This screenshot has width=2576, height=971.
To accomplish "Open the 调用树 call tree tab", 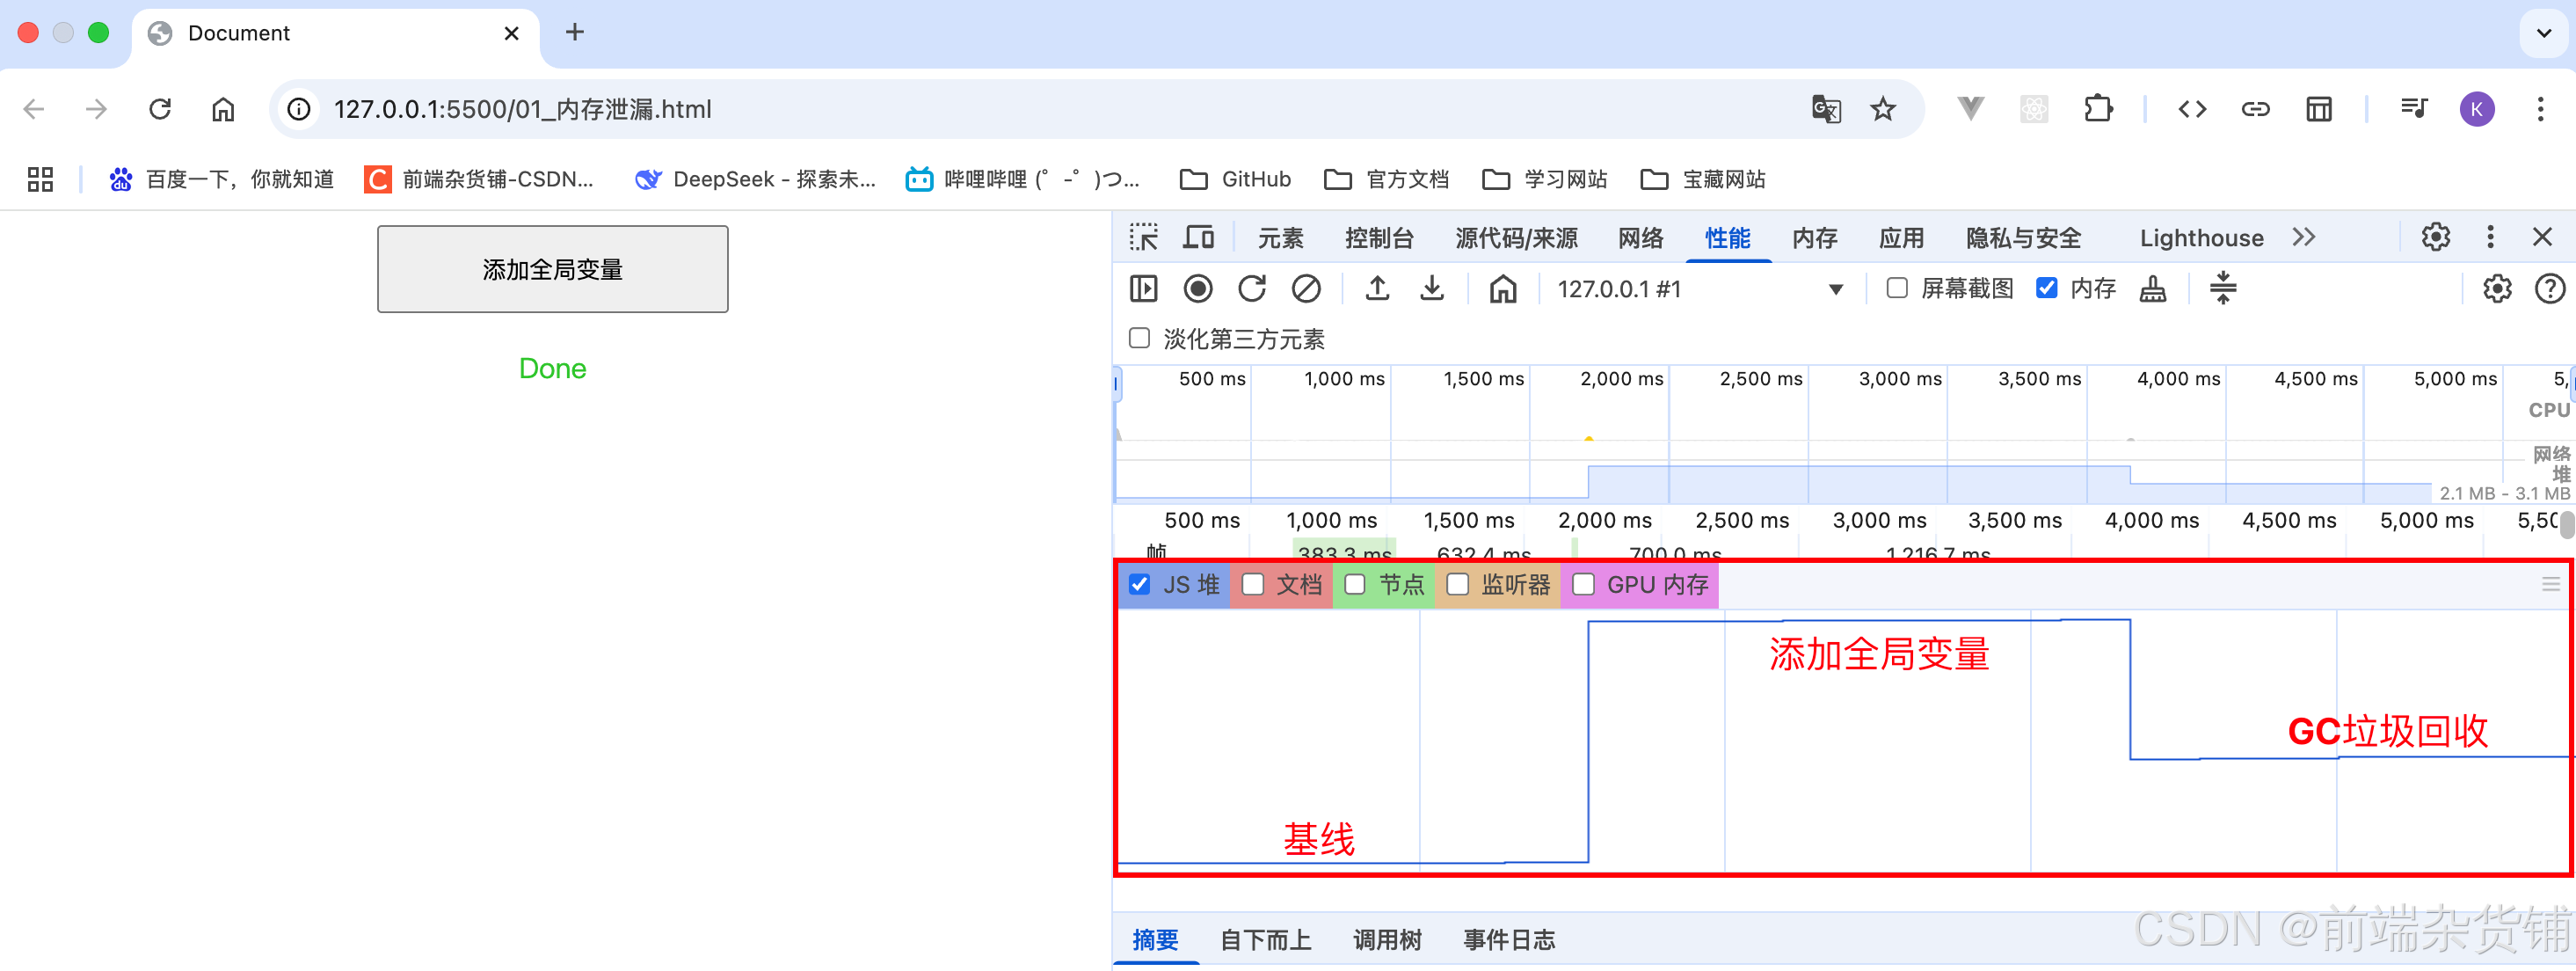I will (x=1387, y=940).
